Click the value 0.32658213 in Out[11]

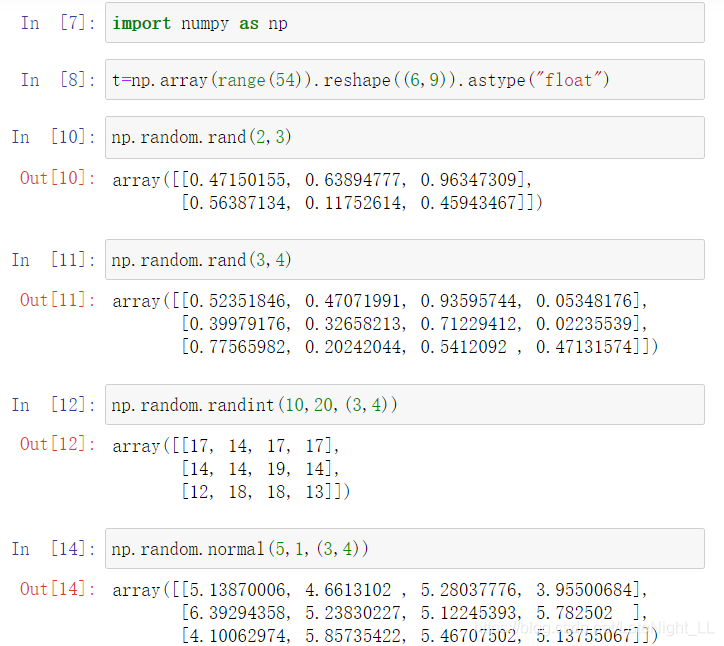(353, 324)
